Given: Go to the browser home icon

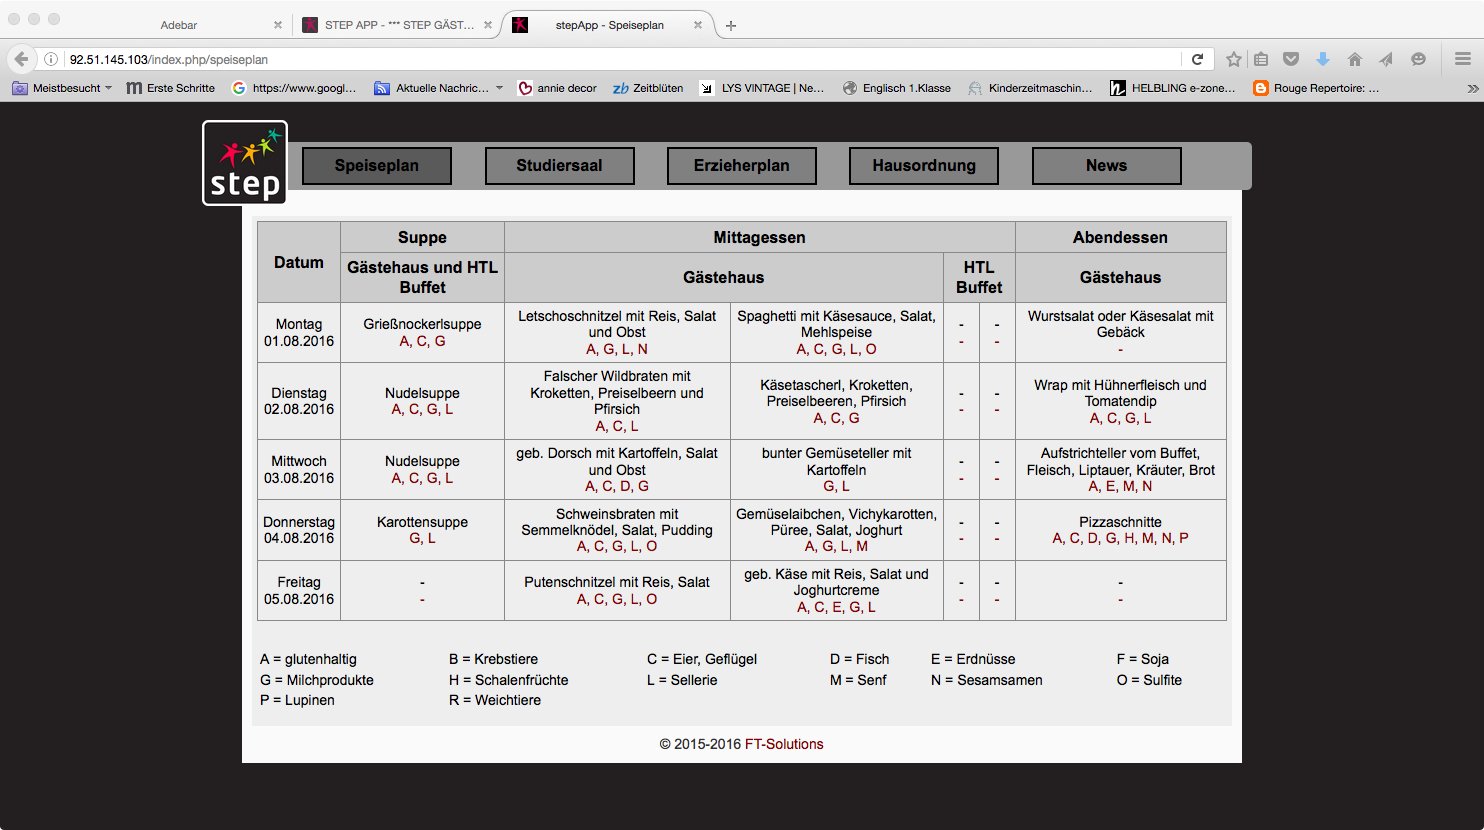Looking at the screenshot, I should click(1354, 59).
